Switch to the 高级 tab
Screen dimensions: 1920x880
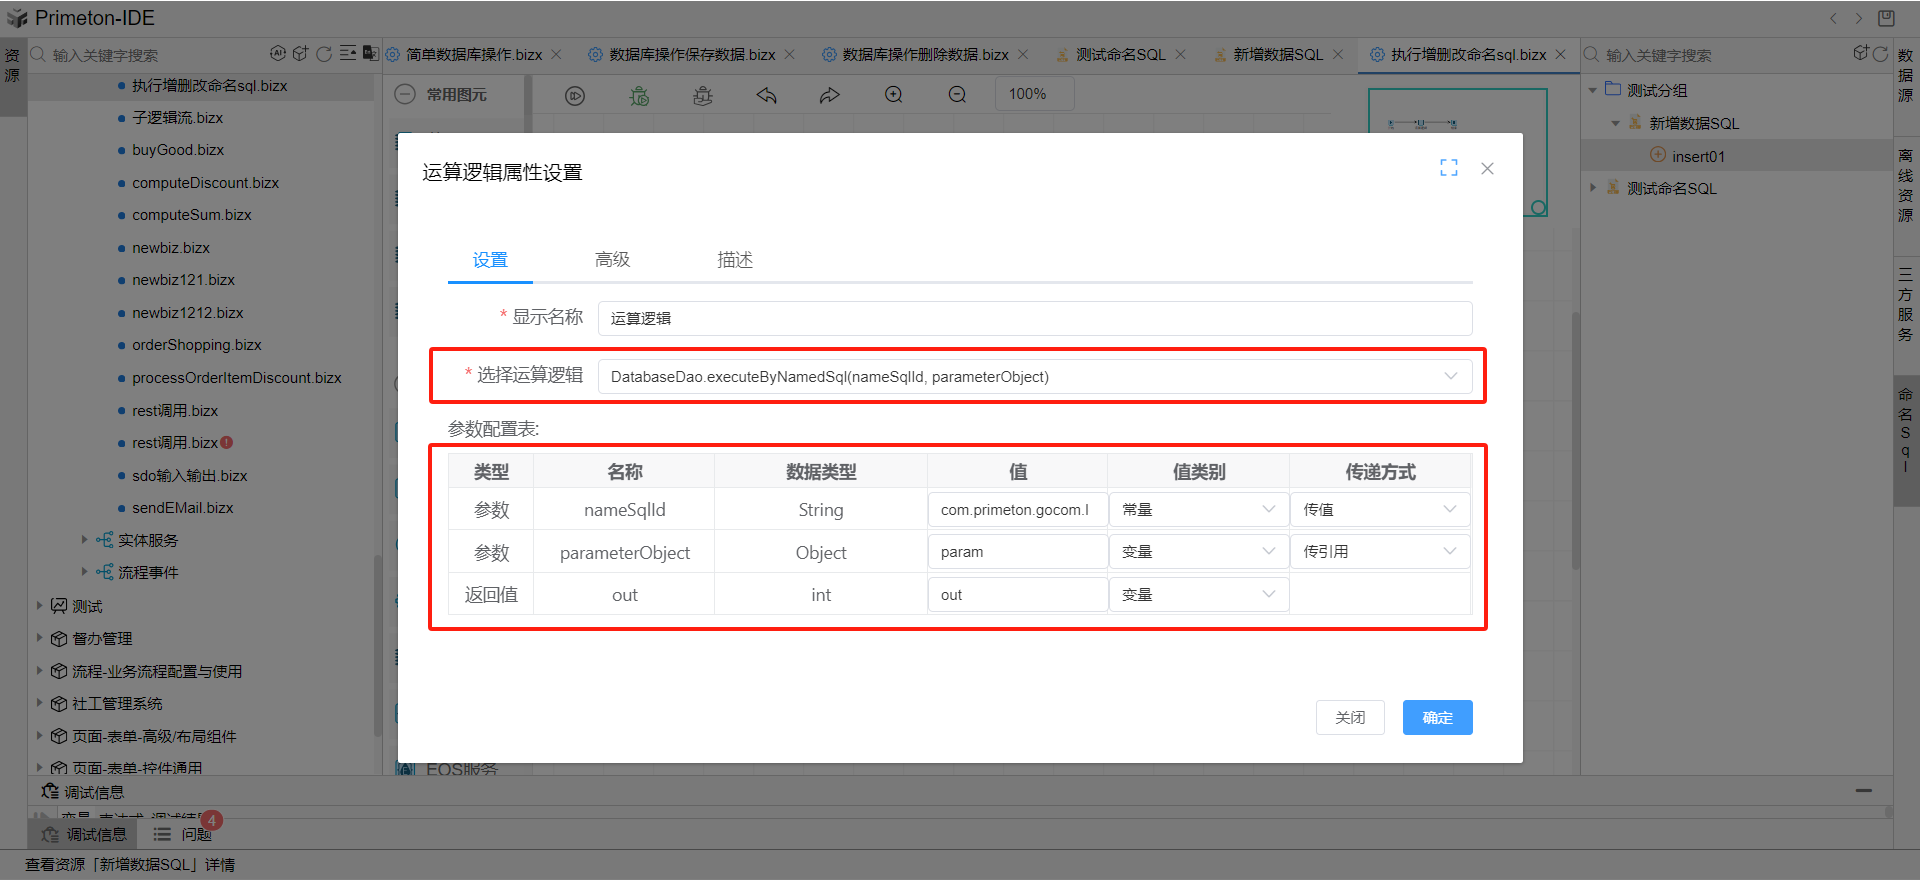pyautogui.click(x=612, y=260)
